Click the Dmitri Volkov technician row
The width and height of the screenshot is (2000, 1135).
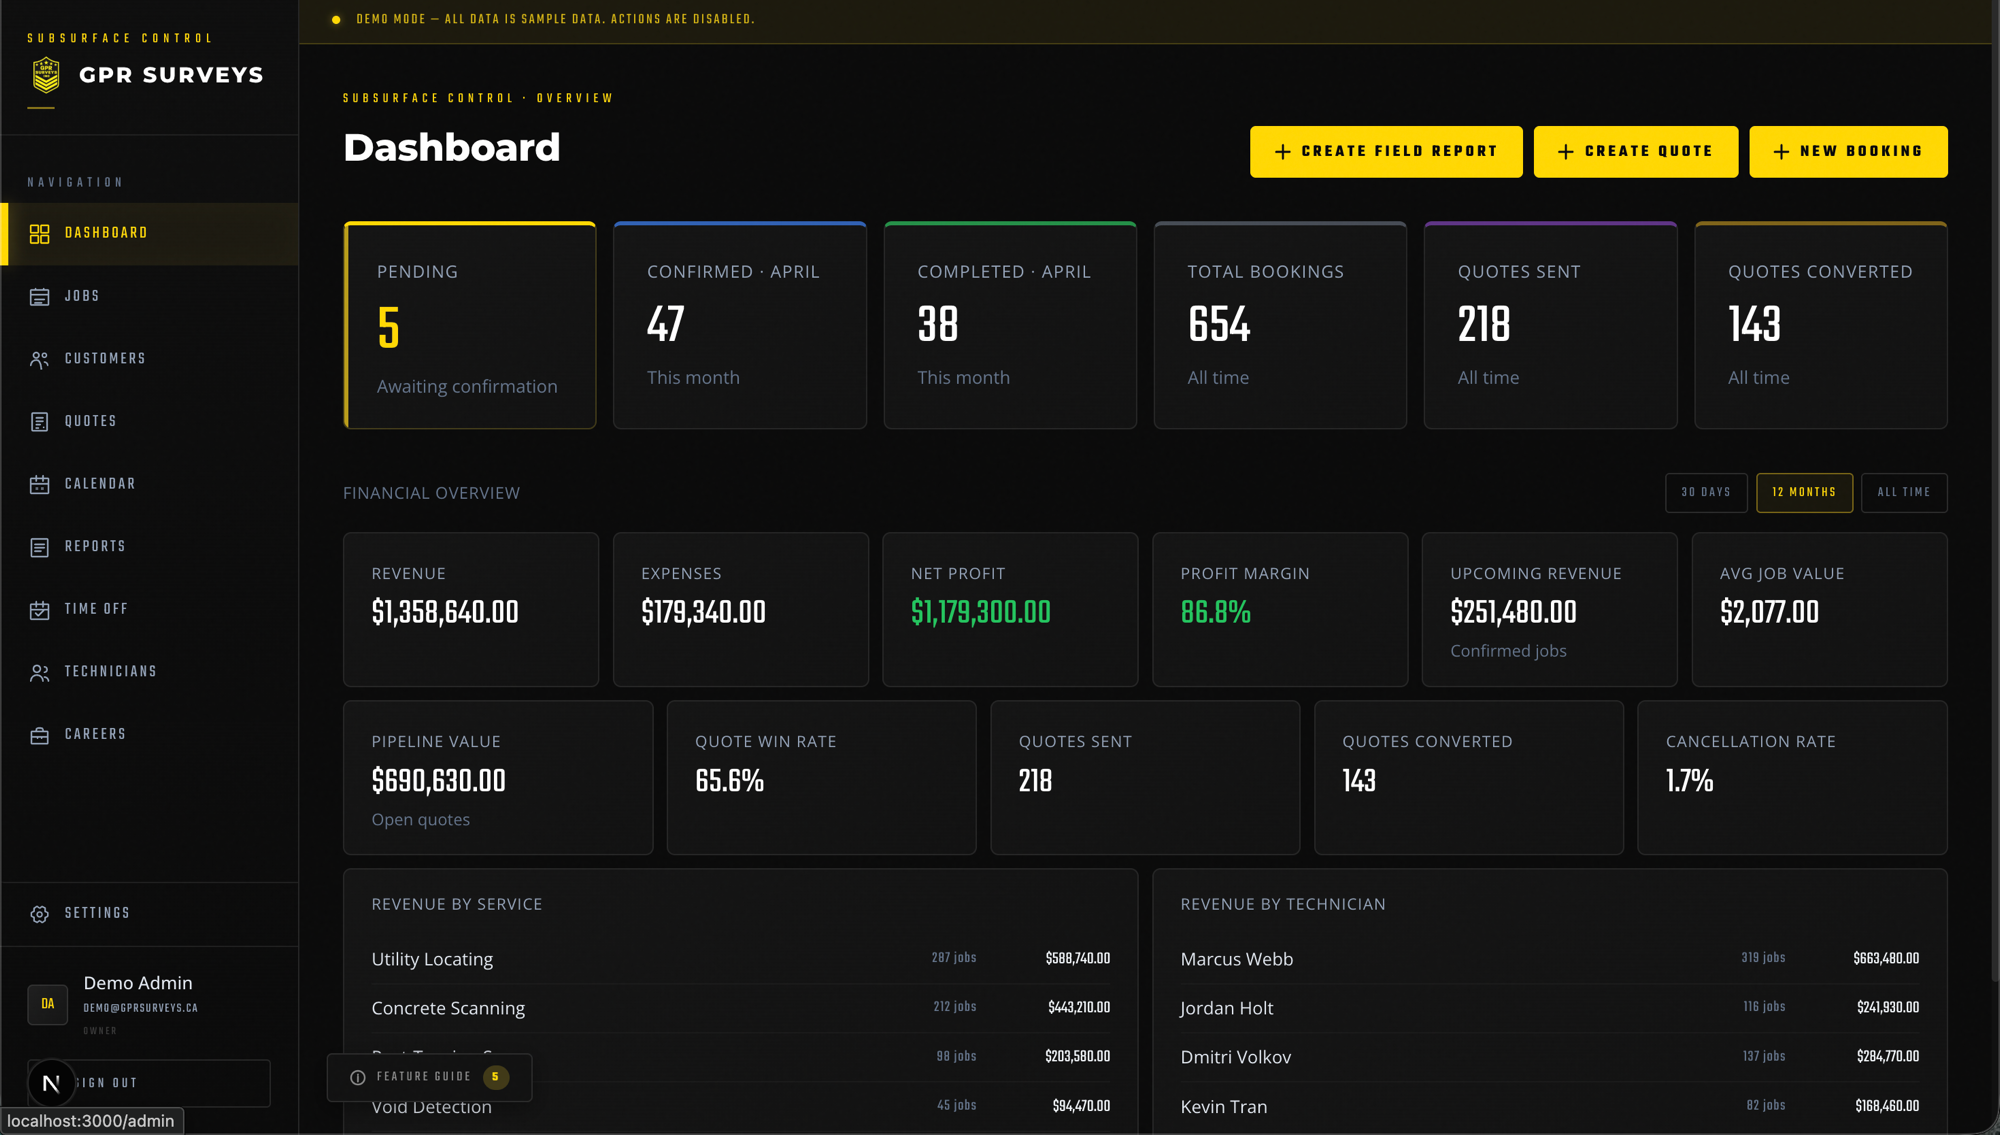[1549, 1057]
